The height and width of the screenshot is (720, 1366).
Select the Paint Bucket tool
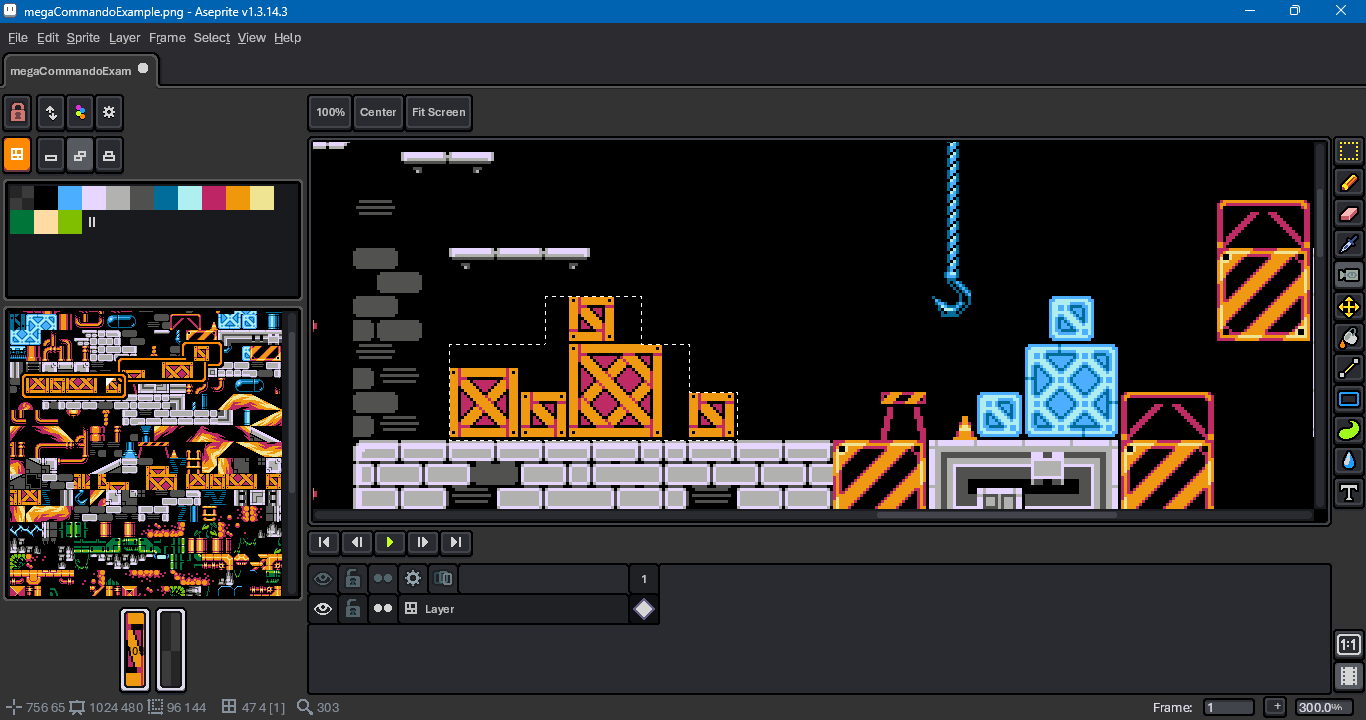pyautogui.click(x=1349, y=338)
